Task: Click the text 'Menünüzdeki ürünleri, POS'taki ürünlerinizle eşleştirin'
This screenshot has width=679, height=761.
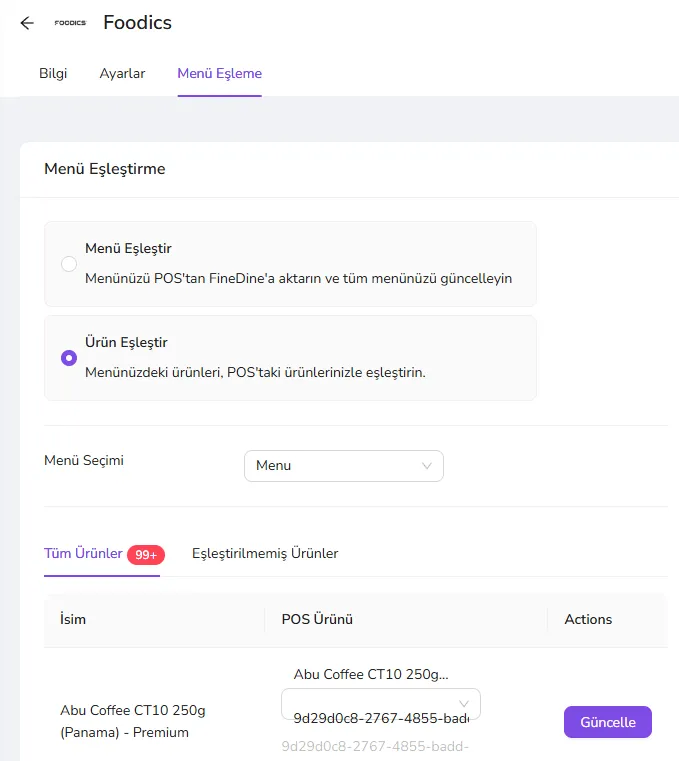Action: 255,373
